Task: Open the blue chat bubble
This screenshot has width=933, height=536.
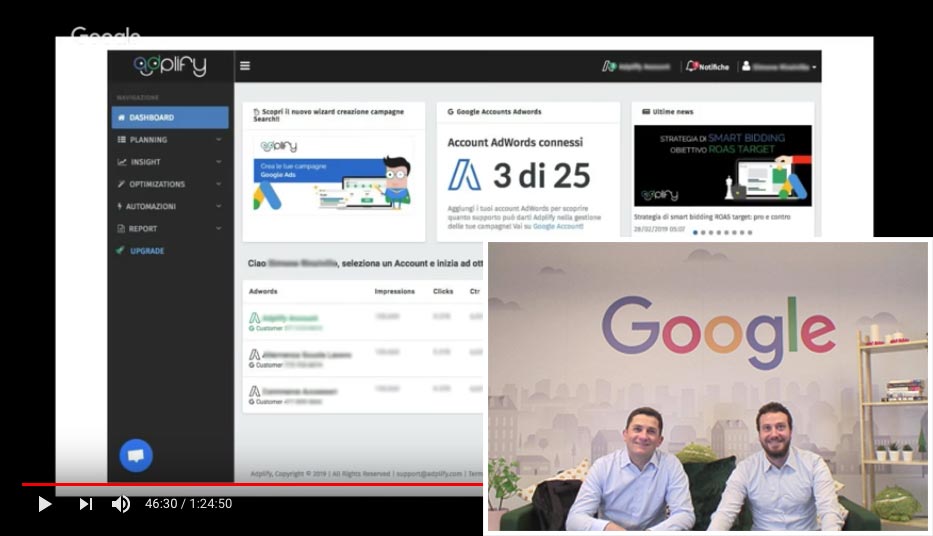Action: coord(136,456)
